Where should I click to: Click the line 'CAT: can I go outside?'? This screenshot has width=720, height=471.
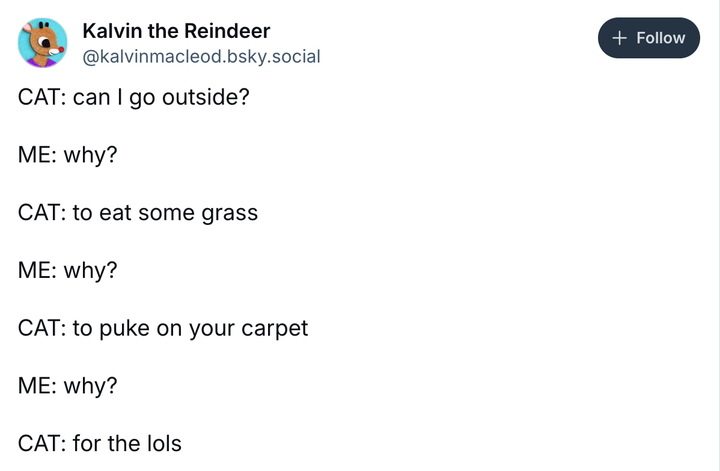(x=134, y=97)
